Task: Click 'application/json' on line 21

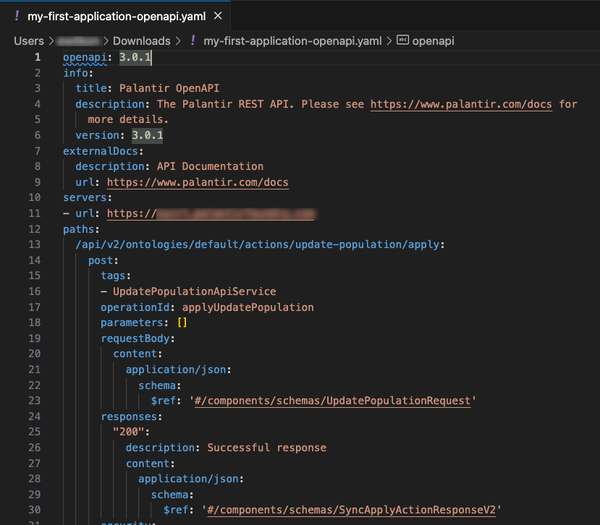Action: pyautogui.click(x=176, y=370)
